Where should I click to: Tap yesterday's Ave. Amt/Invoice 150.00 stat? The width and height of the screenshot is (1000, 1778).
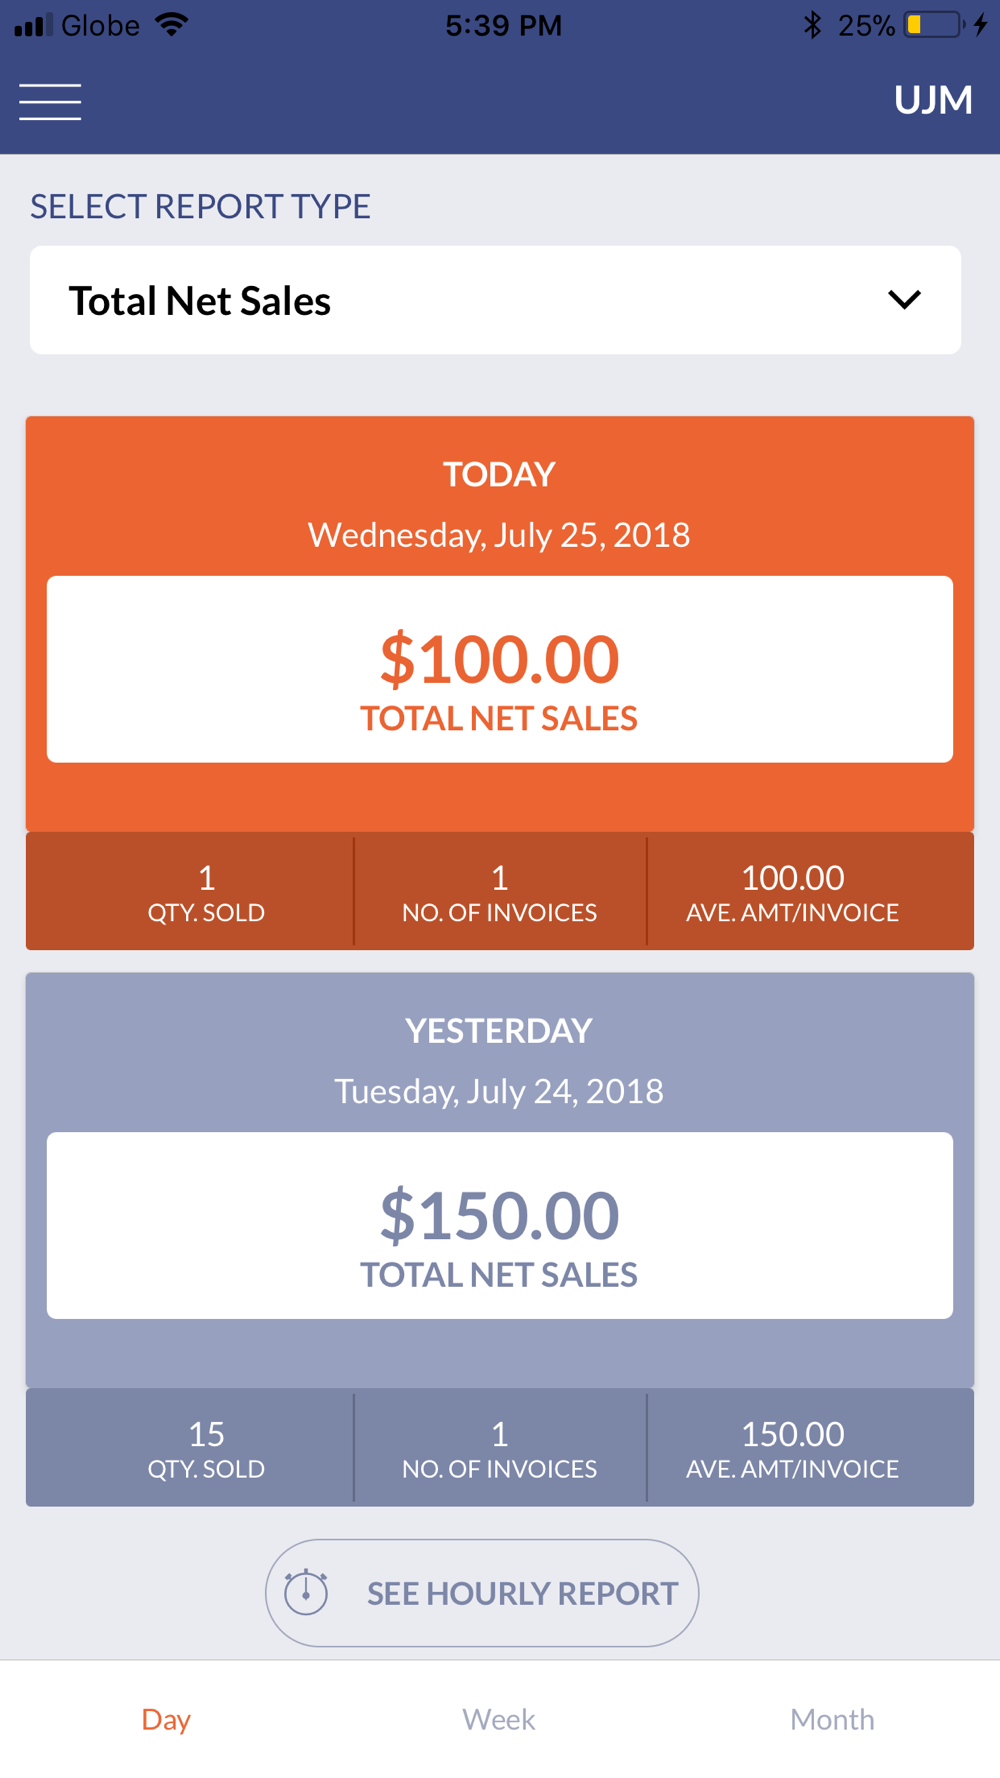792,1448
